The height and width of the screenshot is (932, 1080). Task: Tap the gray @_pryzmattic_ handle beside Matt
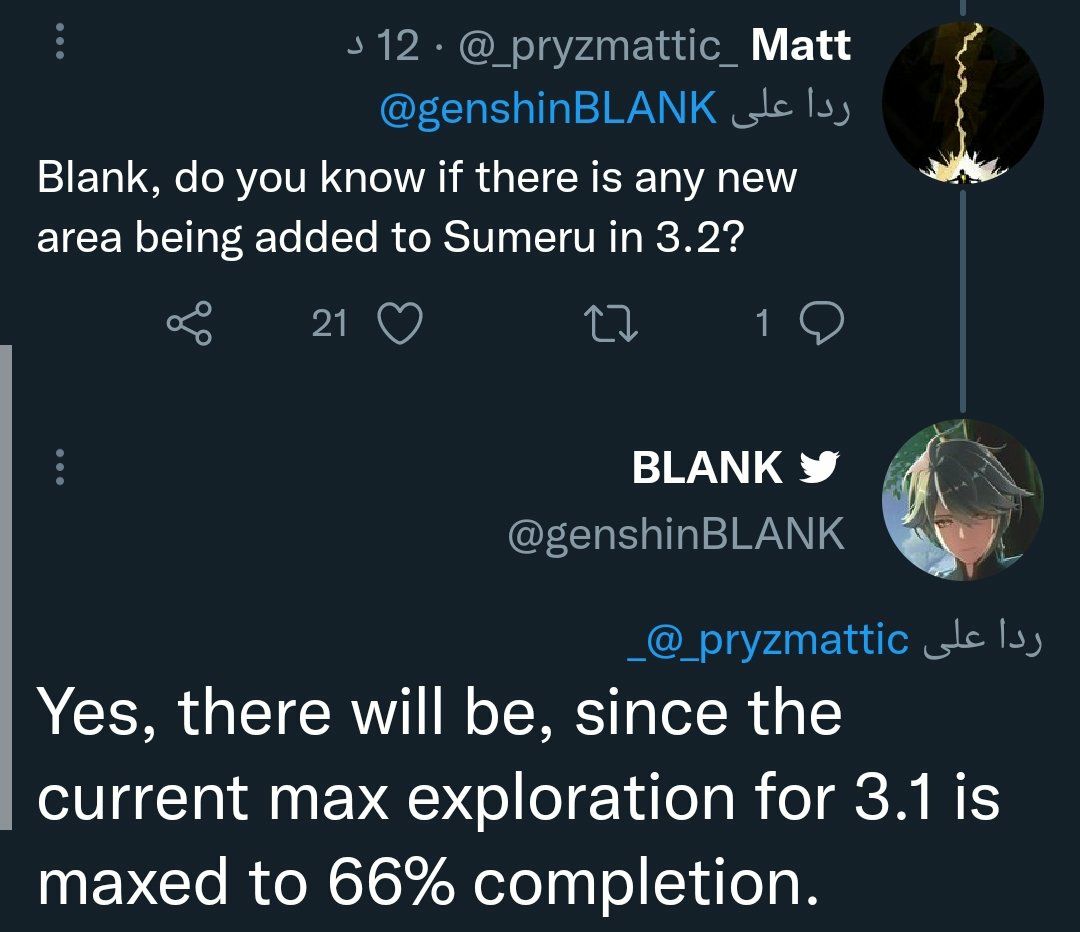[x=597, y=46]
